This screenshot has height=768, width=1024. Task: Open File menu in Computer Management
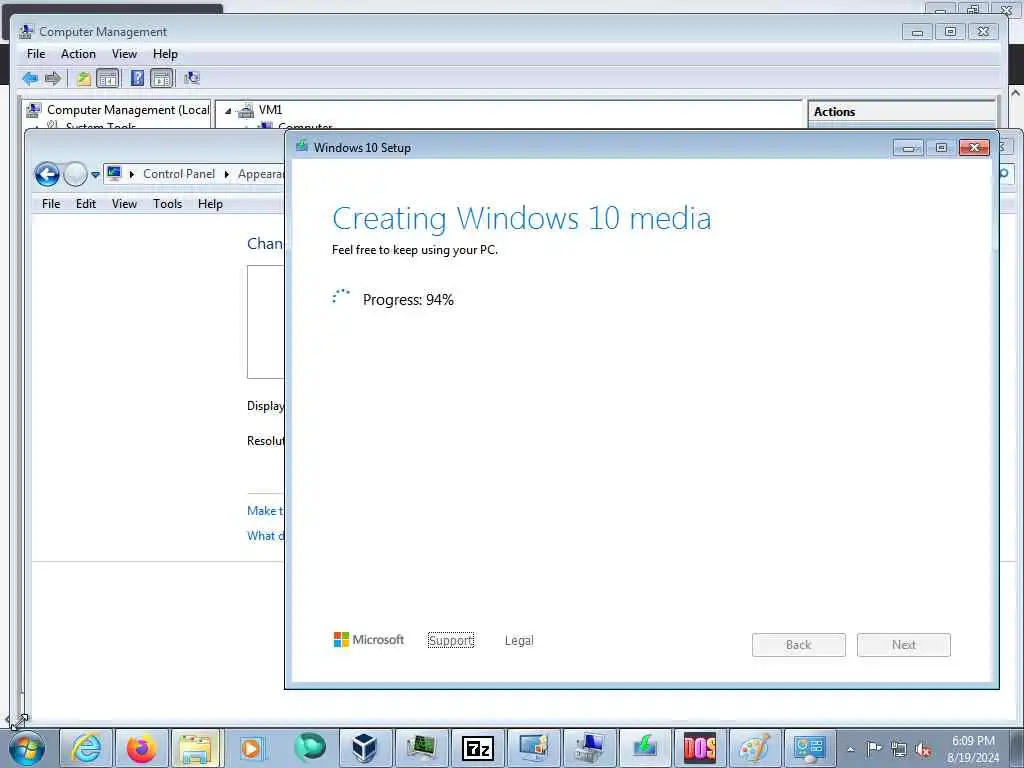click(36, 54)
